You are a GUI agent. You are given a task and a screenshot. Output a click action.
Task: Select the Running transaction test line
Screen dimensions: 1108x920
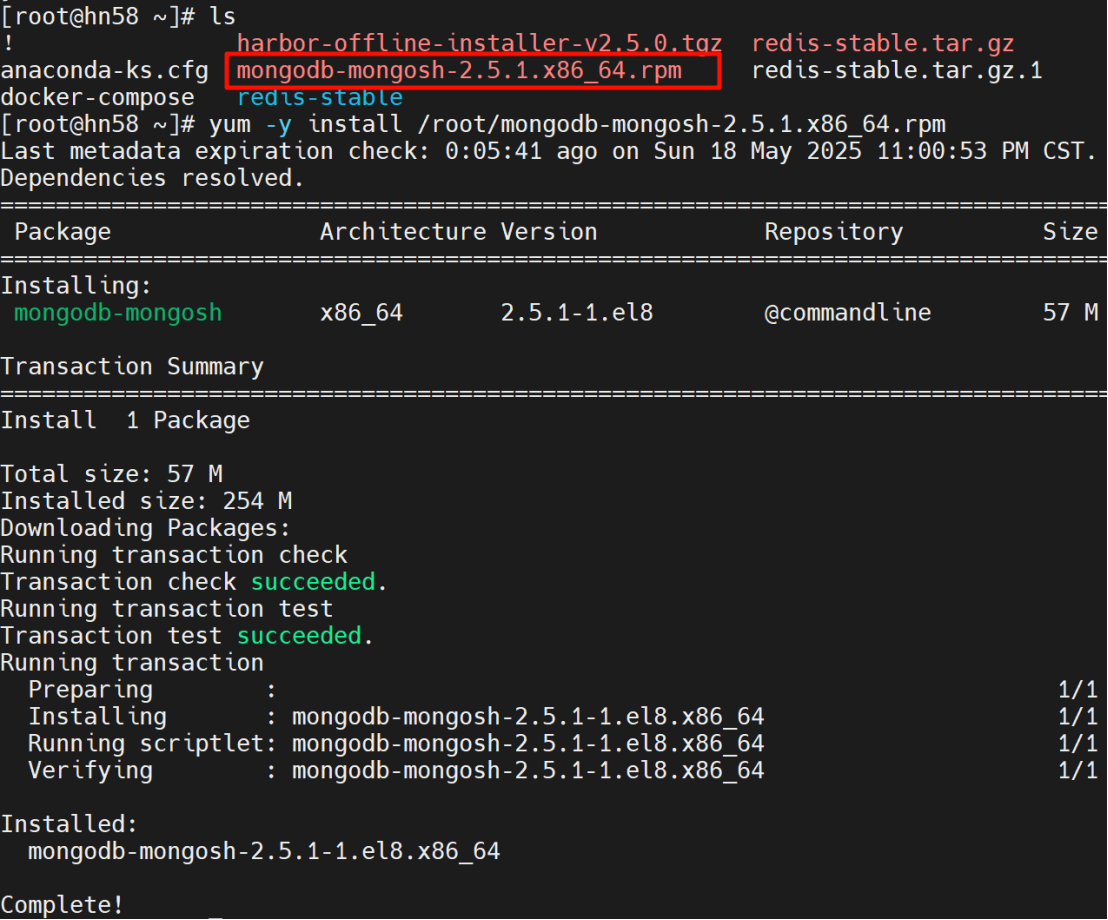pyautogui.click(x=167, y=609)
